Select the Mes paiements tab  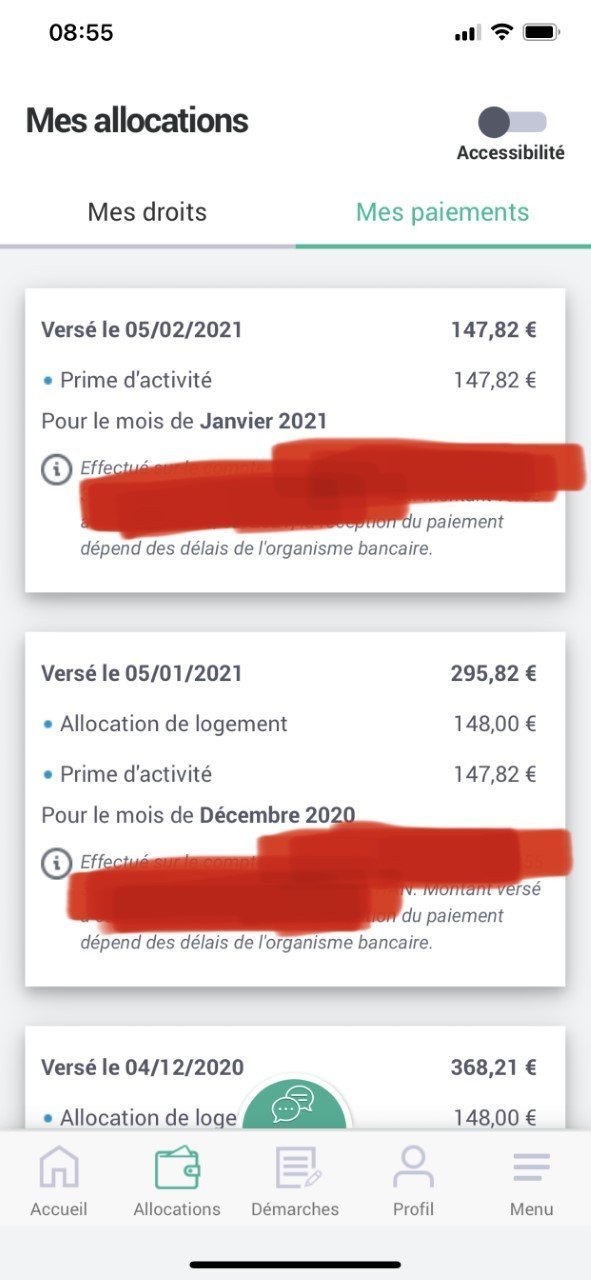443,212
